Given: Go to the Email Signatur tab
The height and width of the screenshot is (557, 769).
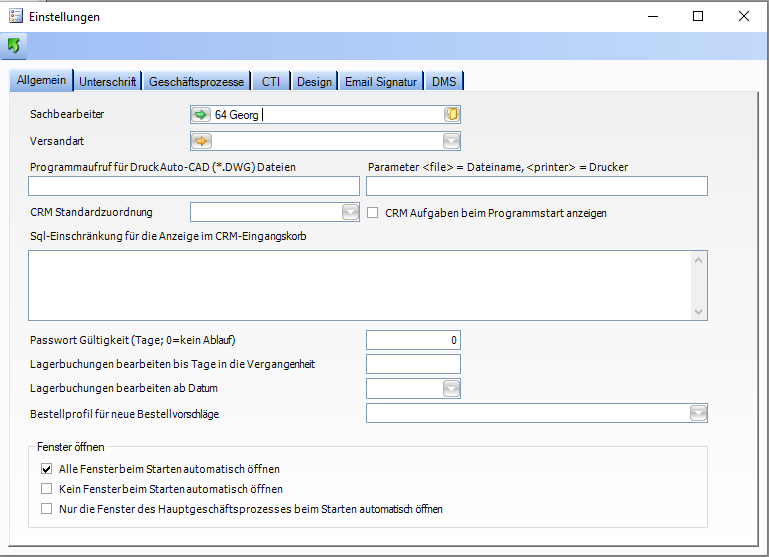Looking at the screenshot, I should tap(380, 82).
